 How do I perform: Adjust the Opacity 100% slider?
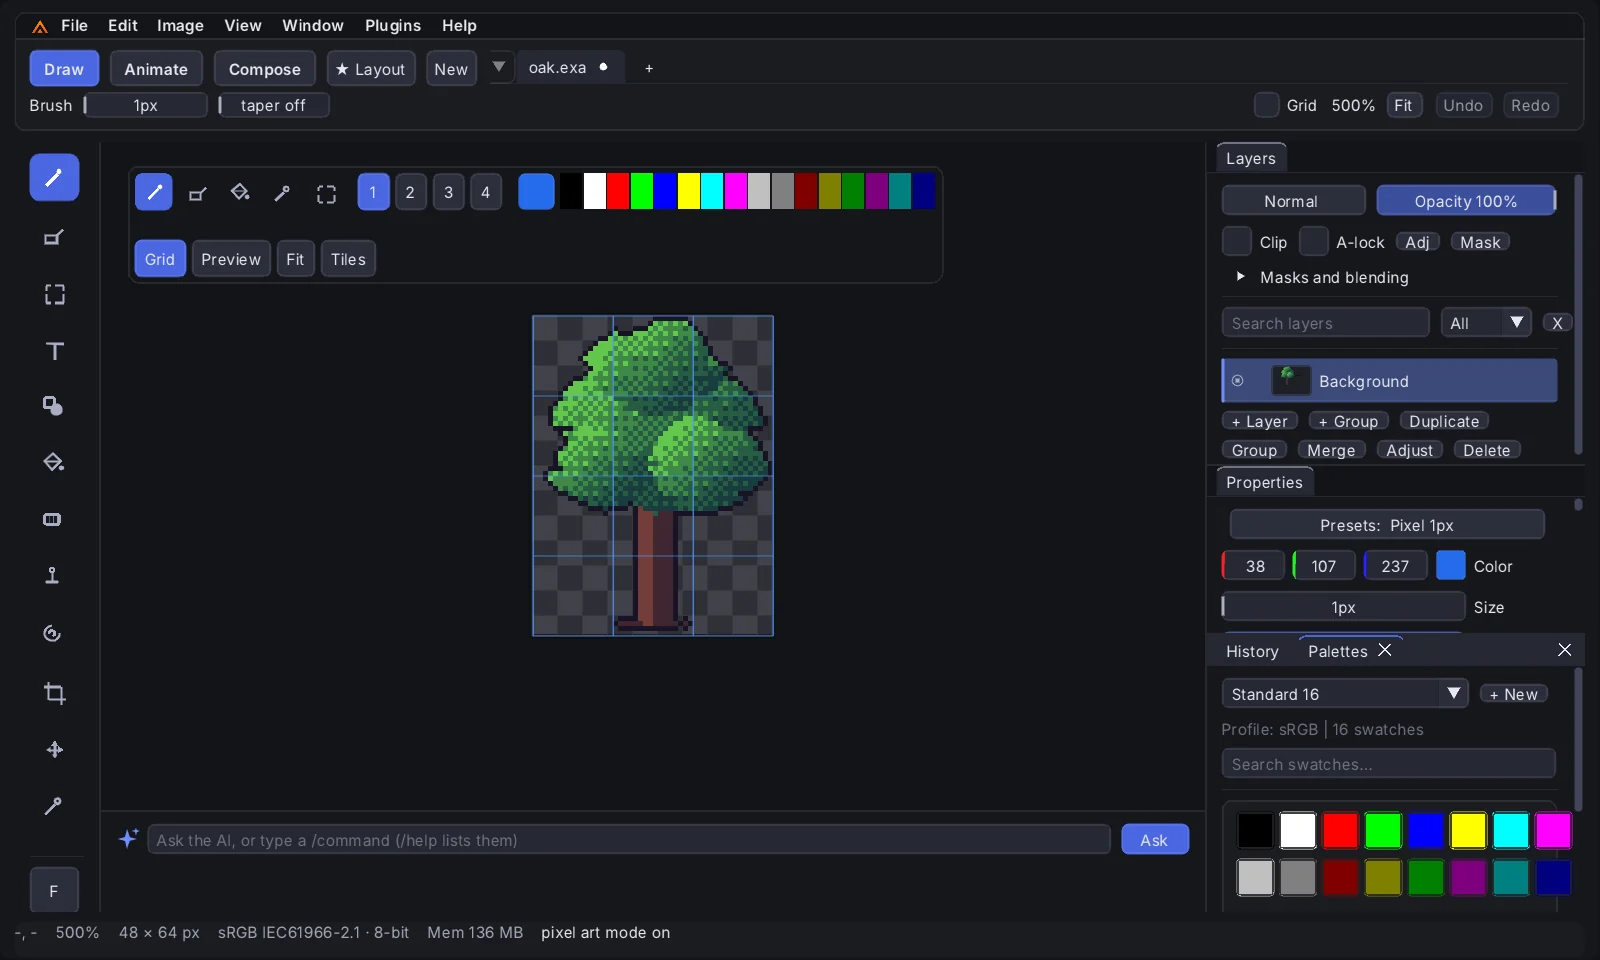1466,201
